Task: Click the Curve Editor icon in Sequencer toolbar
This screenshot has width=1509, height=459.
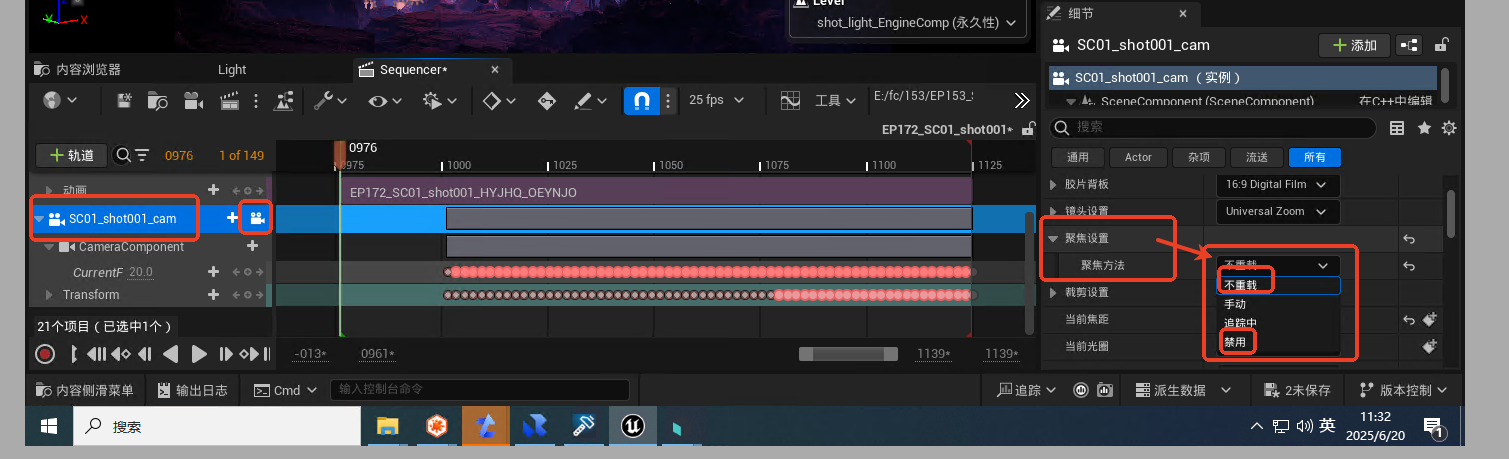Action: [790, 100]
